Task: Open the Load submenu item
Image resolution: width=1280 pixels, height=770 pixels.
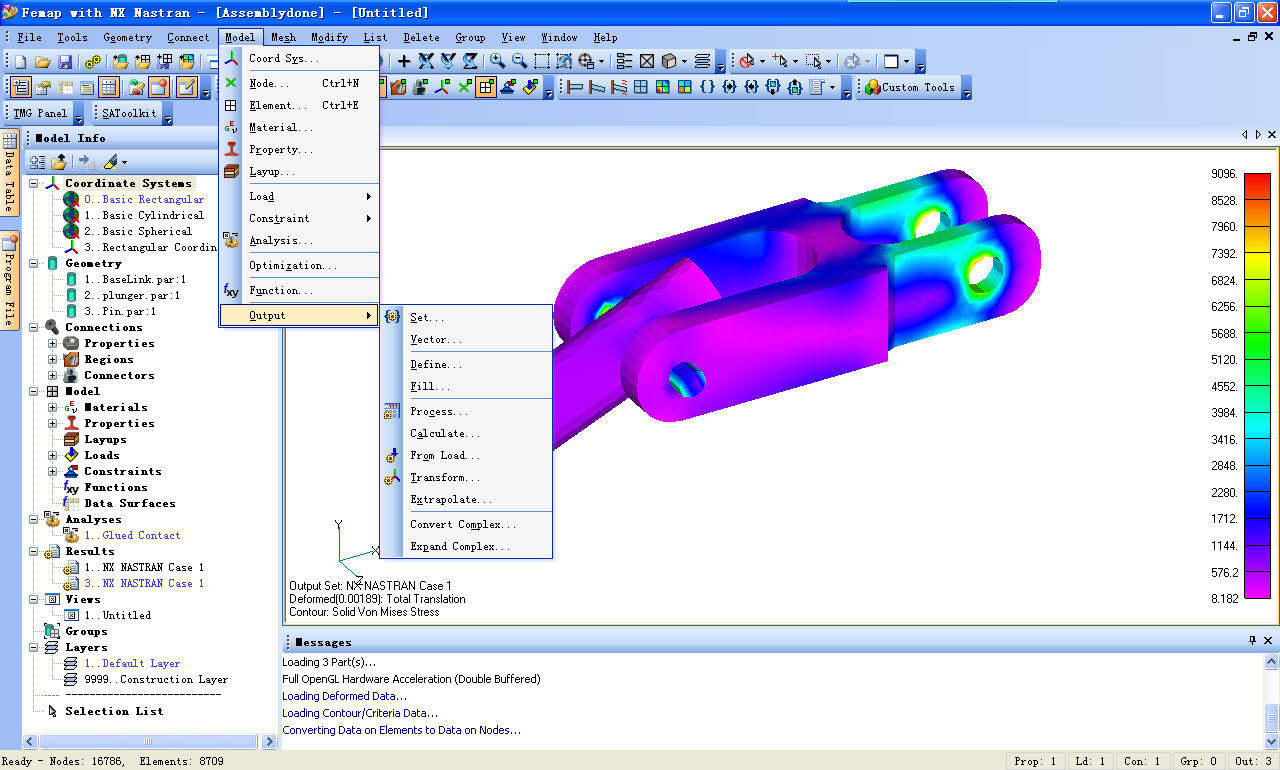Action: (299, 196)
